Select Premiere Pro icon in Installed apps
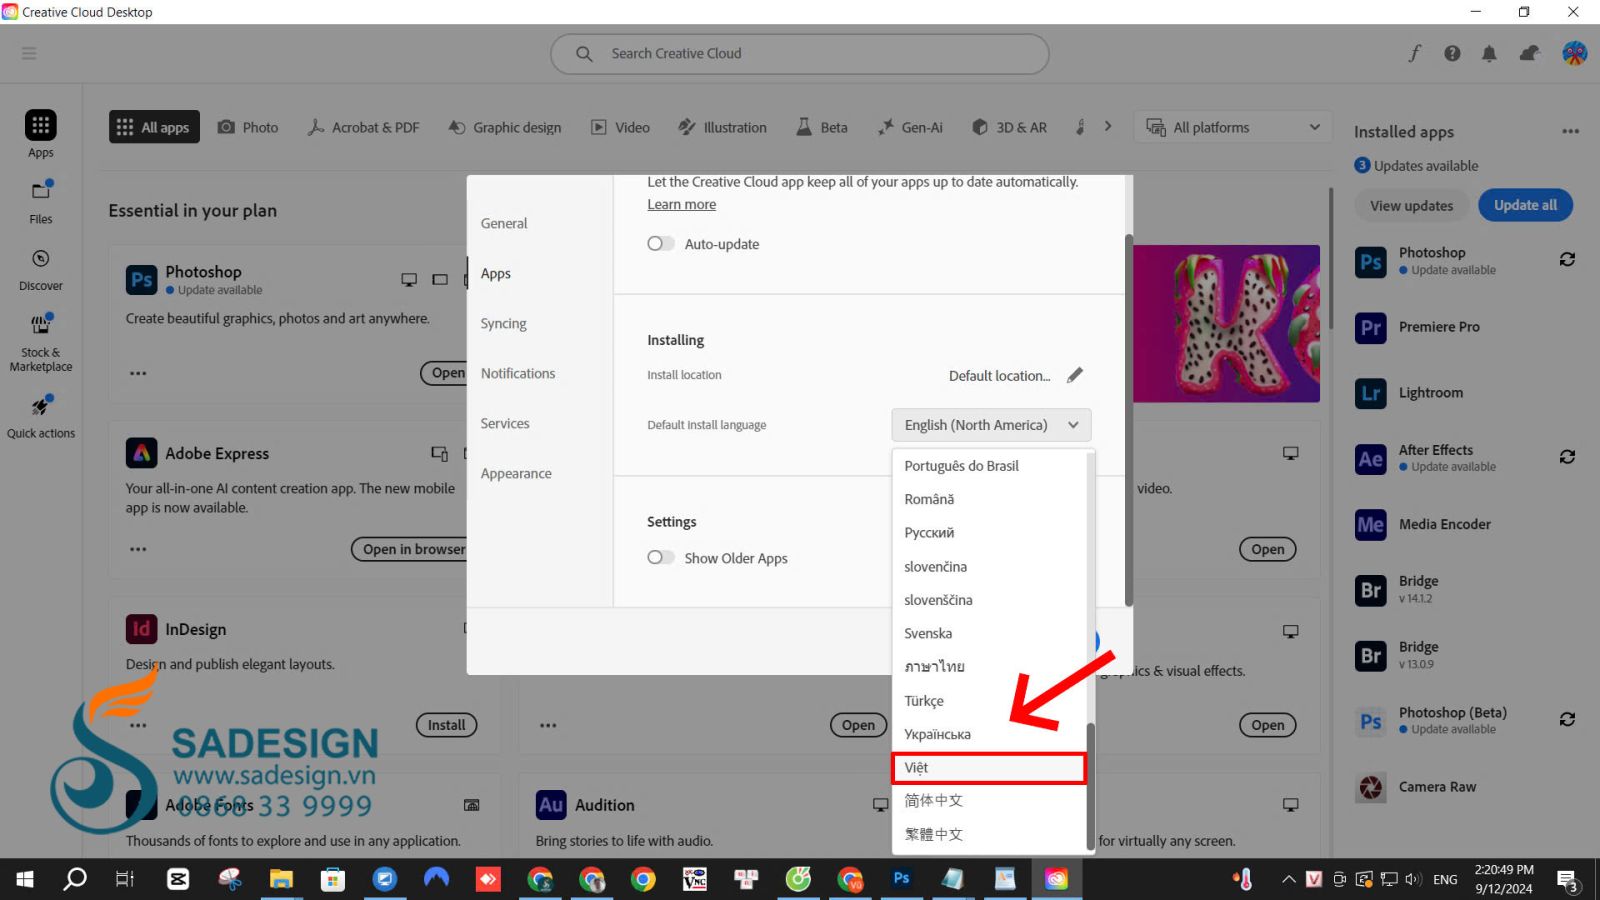This screenshot has height=900, width=1600. tap(1371, 327)
